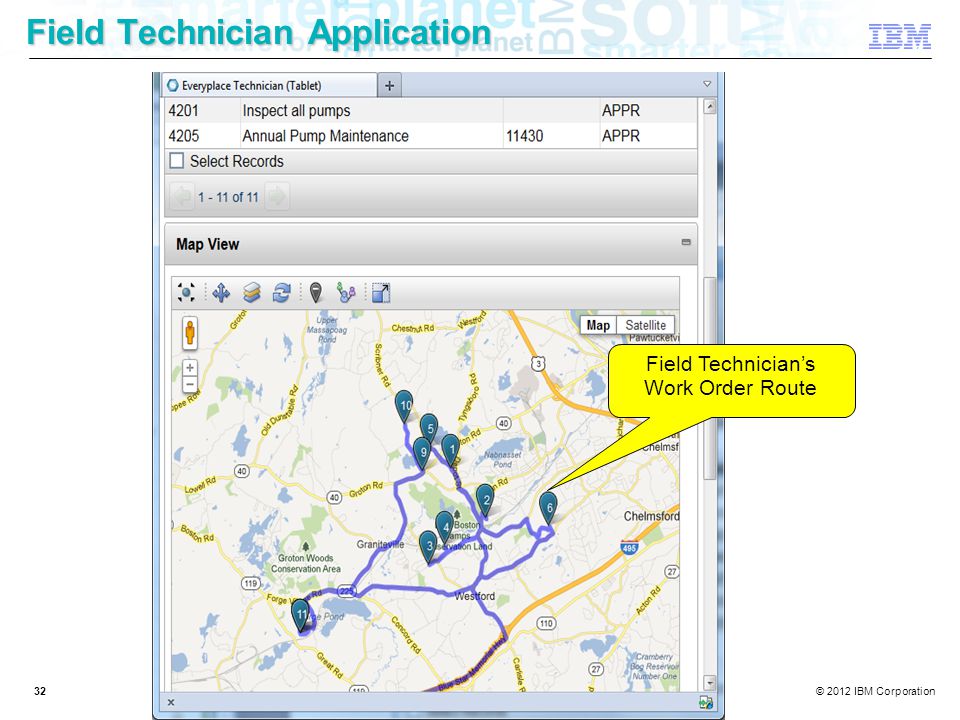Select the pan arrows map tool

(x=221, y=293)
